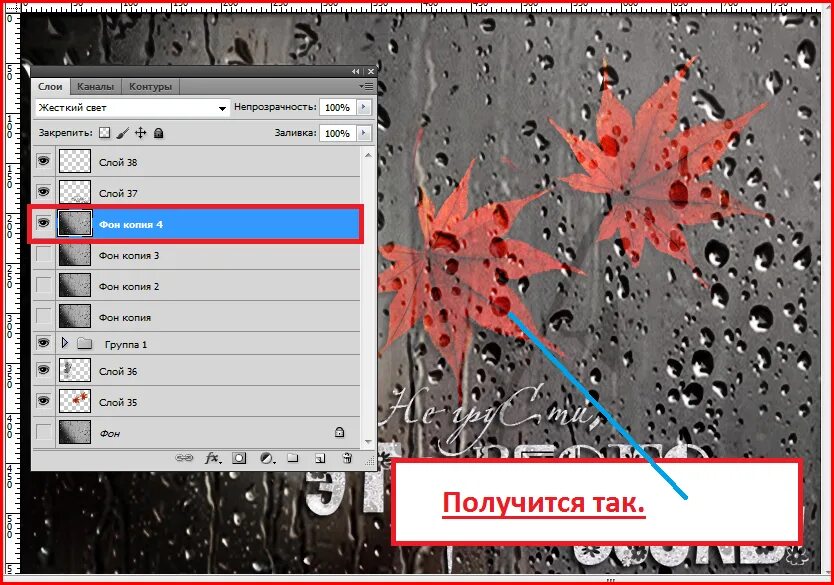834x585 pixels.
Task: Collapse the panel with double arrows
Action: click(356, 71)
